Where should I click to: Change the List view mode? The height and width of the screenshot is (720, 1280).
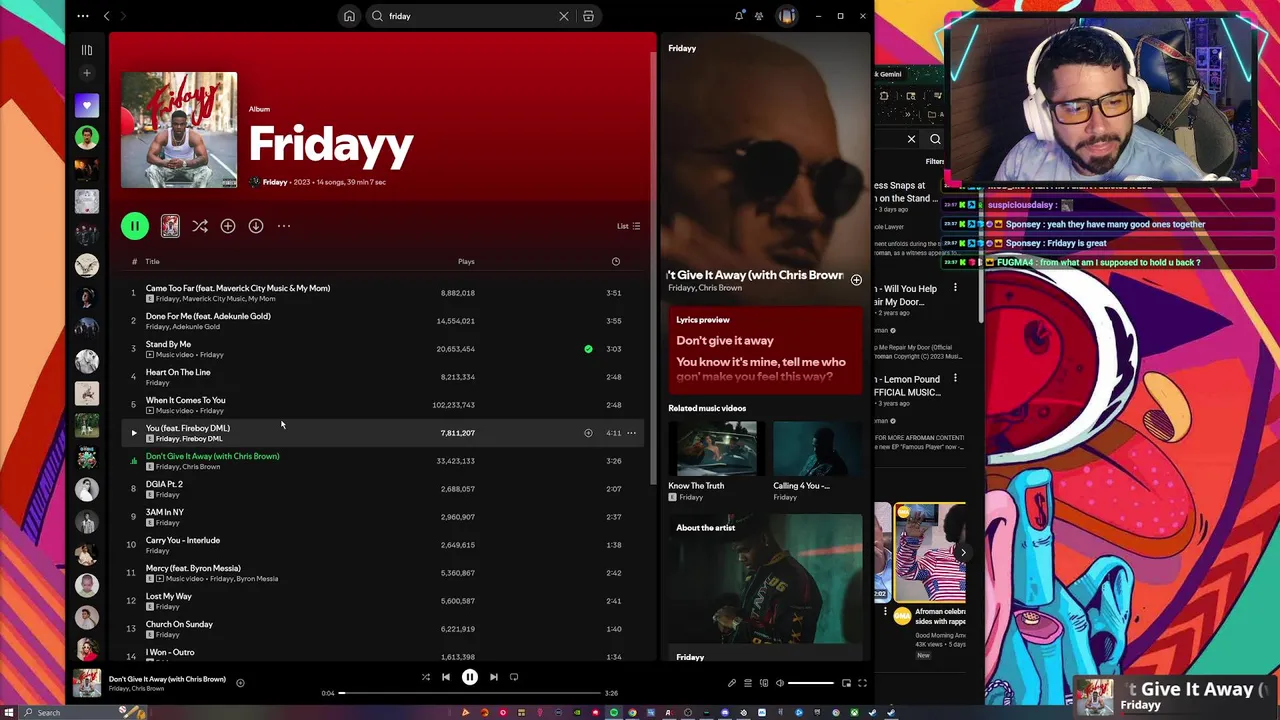tap(628, 226)
